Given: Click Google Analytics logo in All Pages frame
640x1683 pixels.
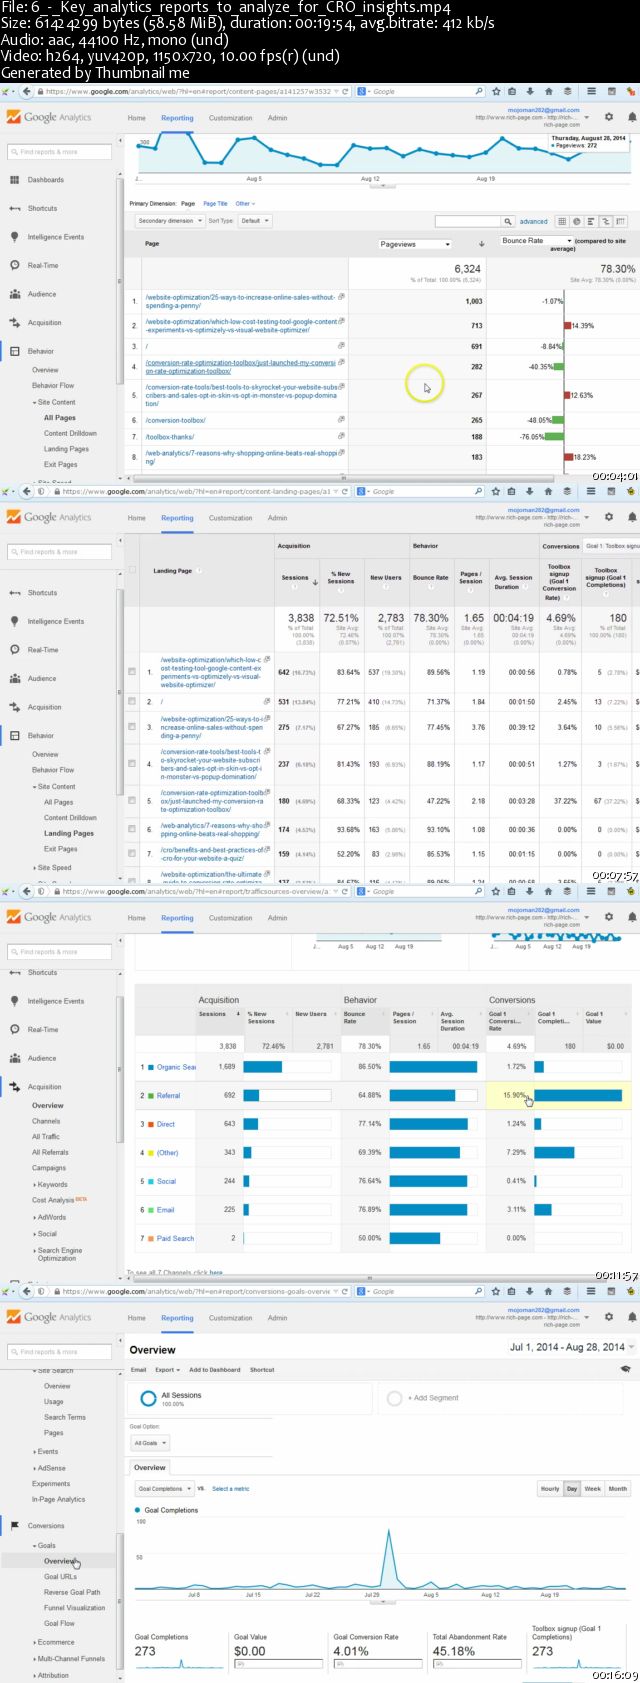Looking at the screenshot, I should [x=48, y=117].
